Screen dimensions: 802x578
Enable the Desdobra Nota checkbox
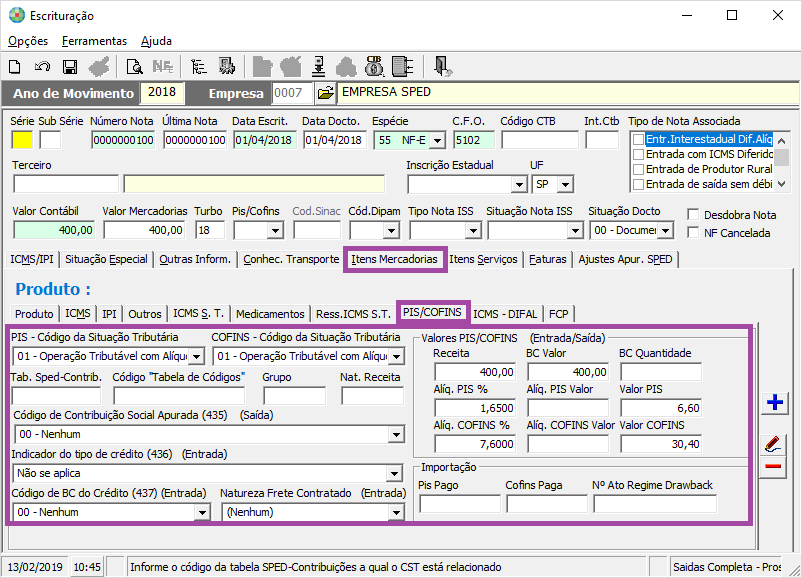693,214
